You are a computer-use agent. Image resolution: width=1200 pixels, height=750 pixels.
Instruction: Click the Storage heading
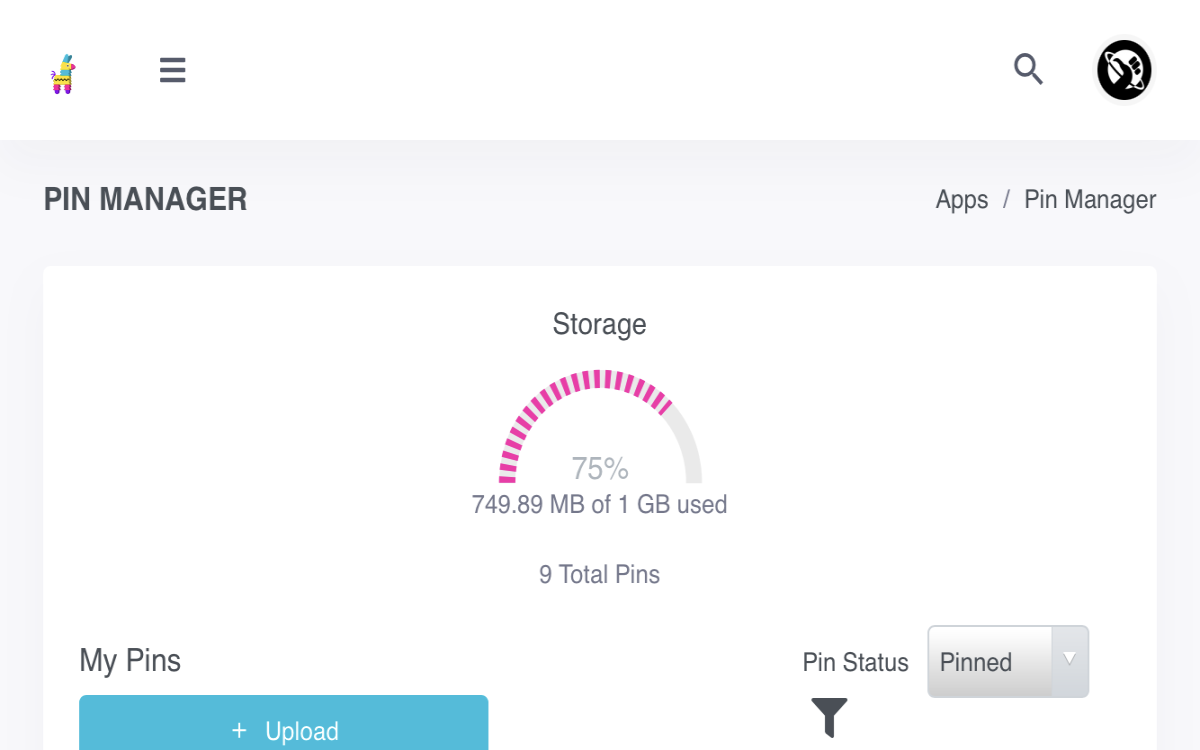pos(599,324)
